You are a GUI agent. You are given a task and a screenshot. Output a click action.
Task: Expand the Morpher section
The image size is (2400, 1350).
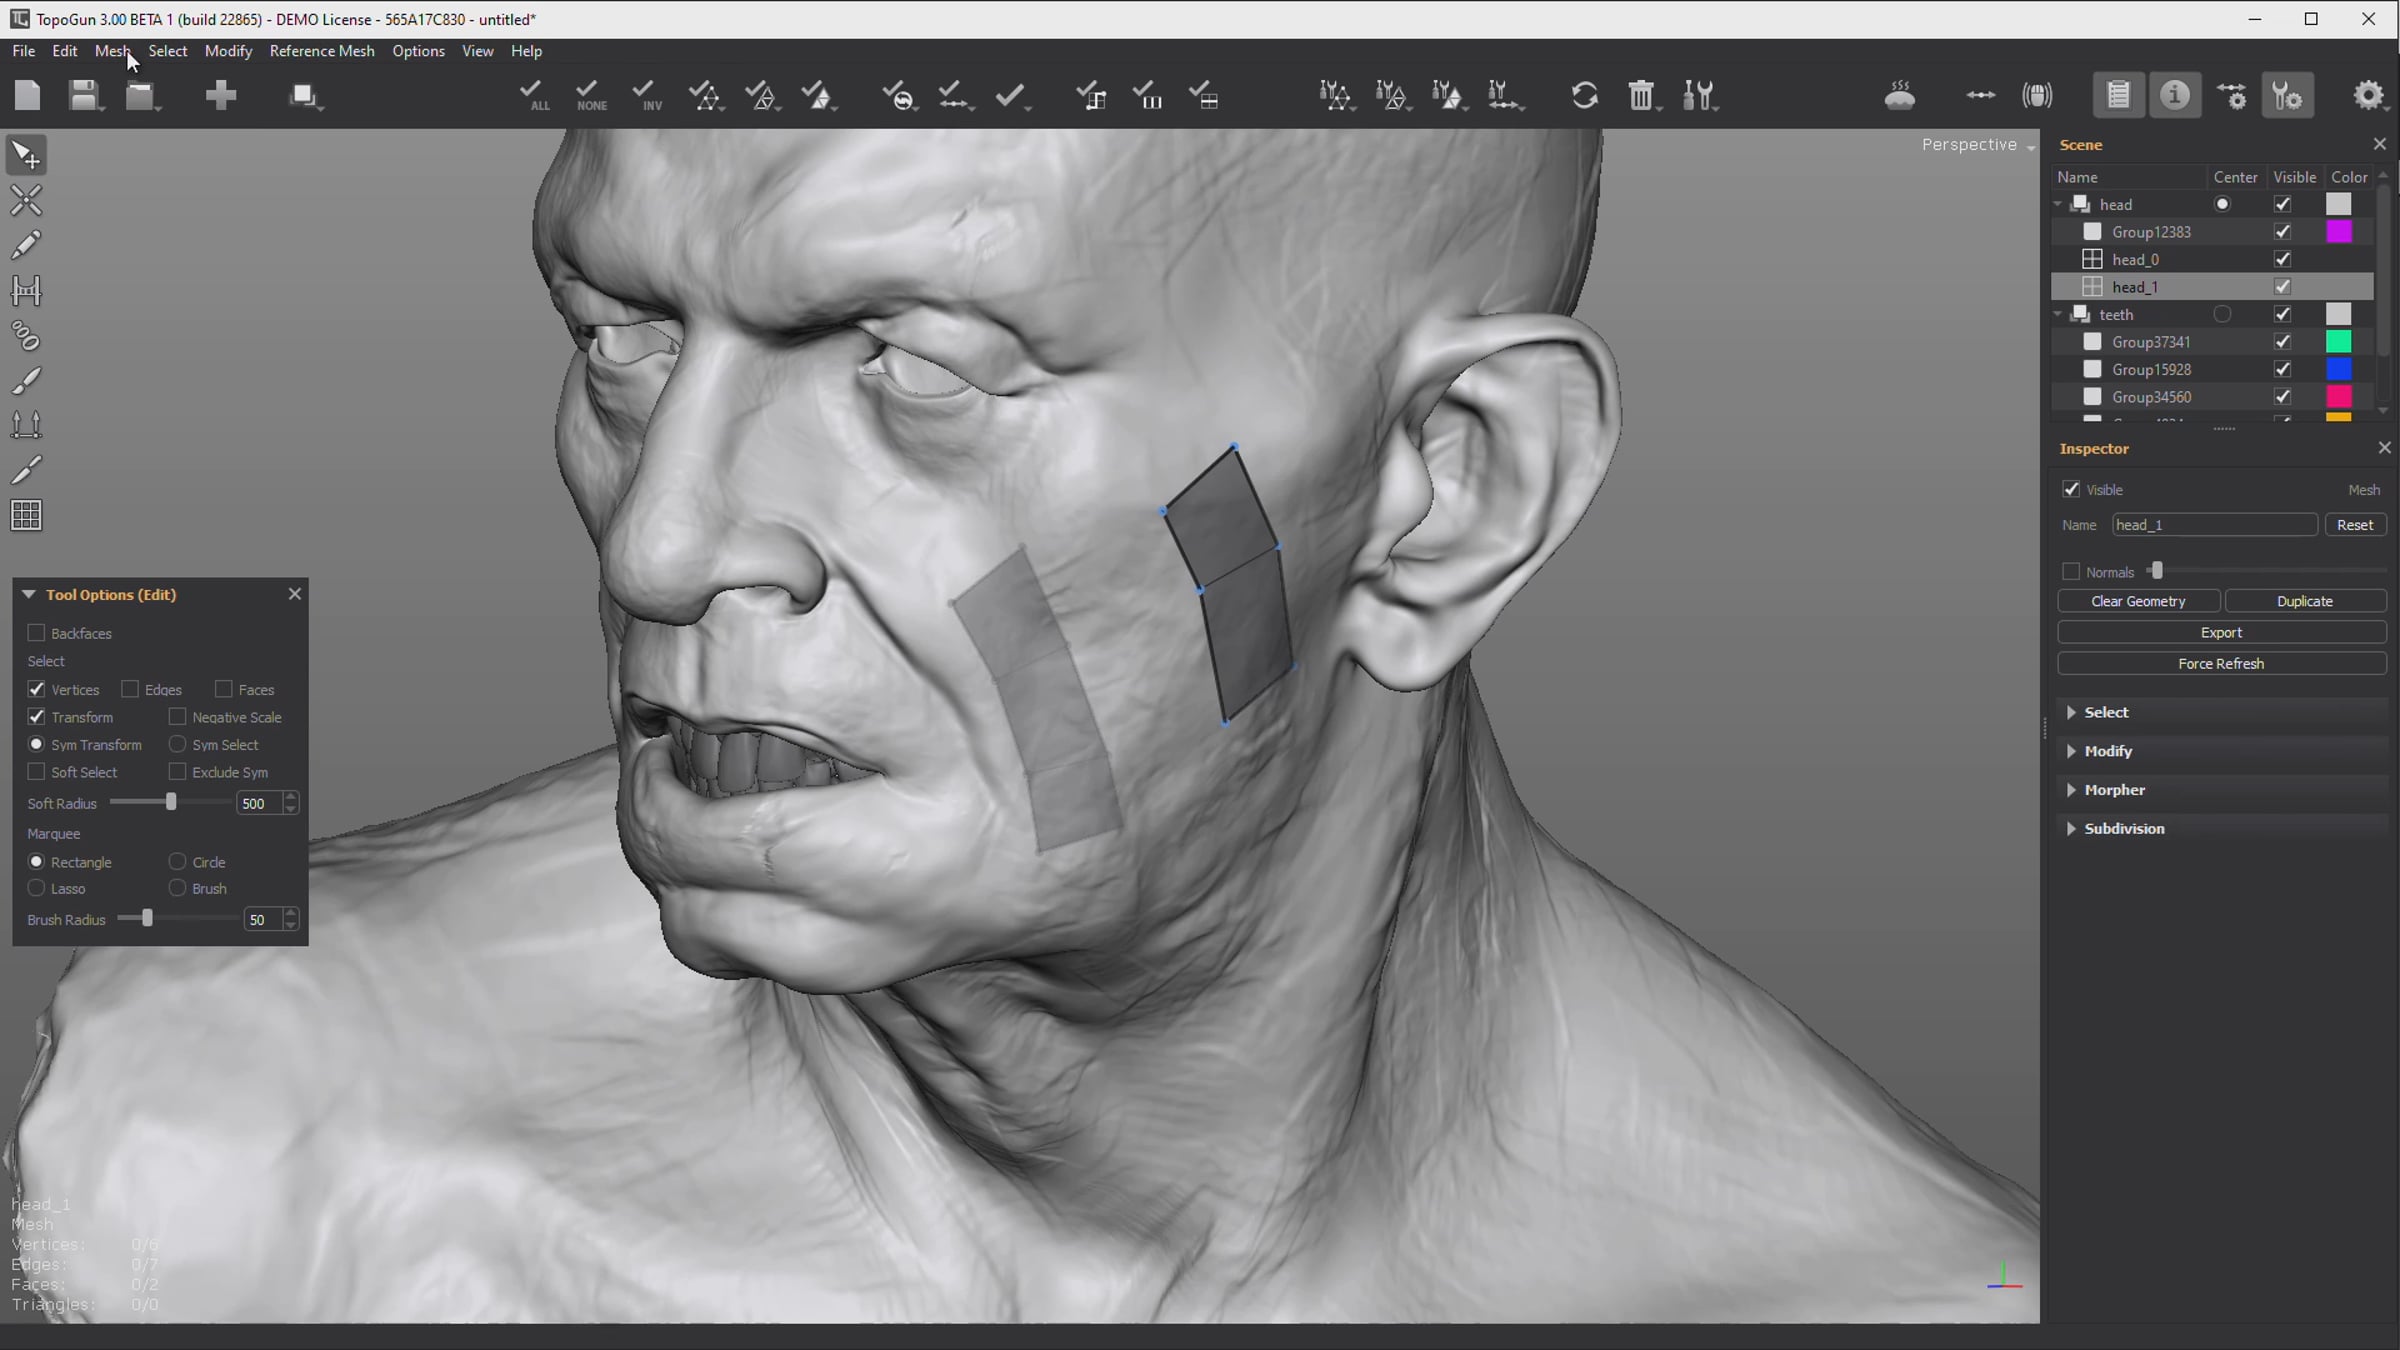(x=2114, y=790)
